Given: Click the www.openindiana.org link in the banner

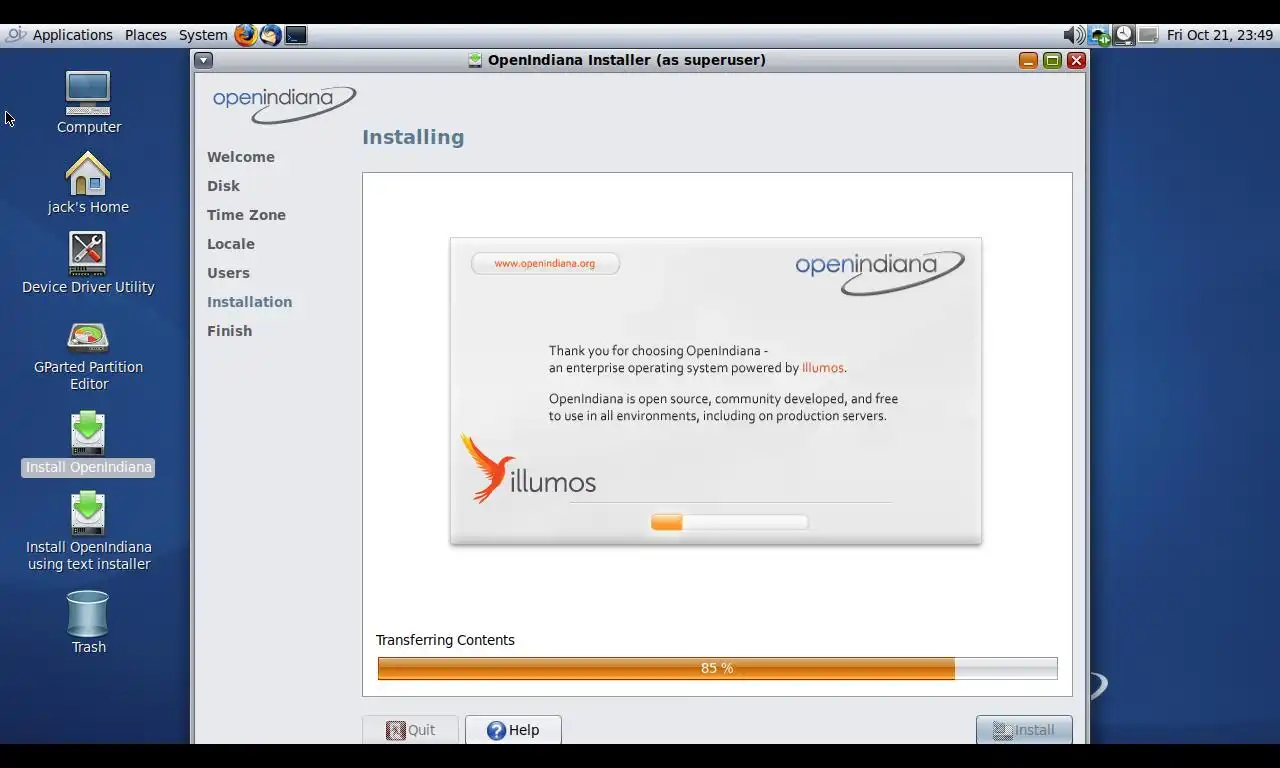Looking at the screenshot, I should click(x=545, y=263).
